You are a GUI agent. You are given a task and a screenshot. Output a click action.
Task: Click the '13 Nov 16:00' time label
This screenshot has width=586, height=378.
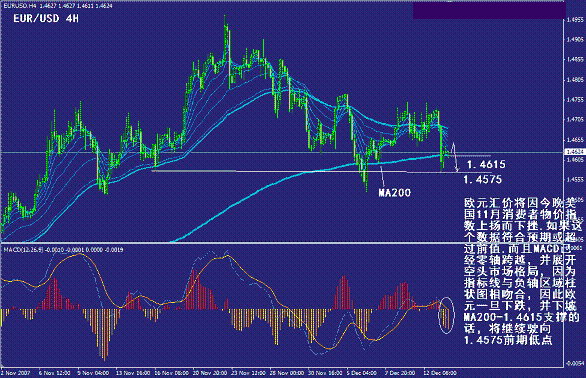(133, 373)
